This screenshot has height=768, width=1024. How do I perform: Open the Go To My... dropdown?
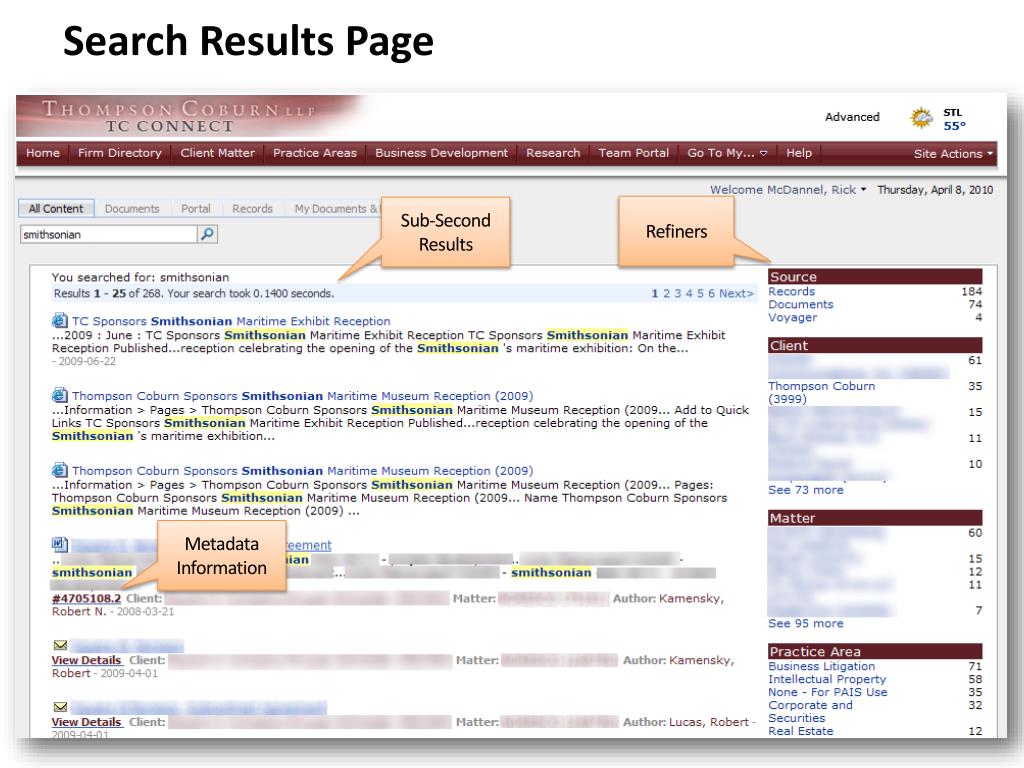pyautogui.click(x=727, y=153)
